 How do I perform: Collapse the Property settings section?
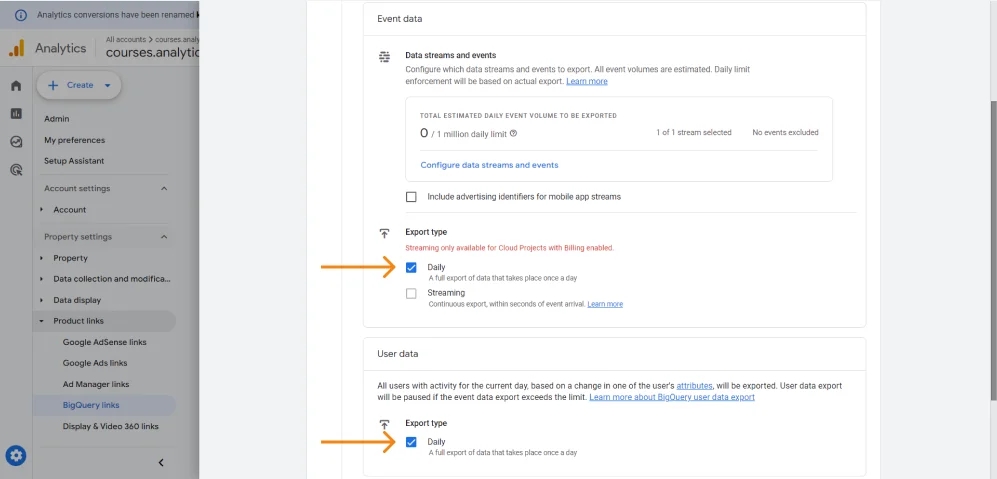(x=164, y=237)
